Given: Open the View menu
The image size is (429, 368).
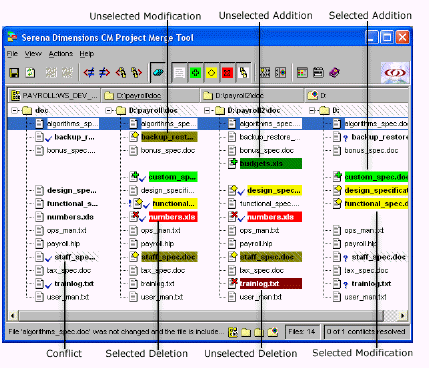Looking at the screenshot, I should (x=33, y=54).
